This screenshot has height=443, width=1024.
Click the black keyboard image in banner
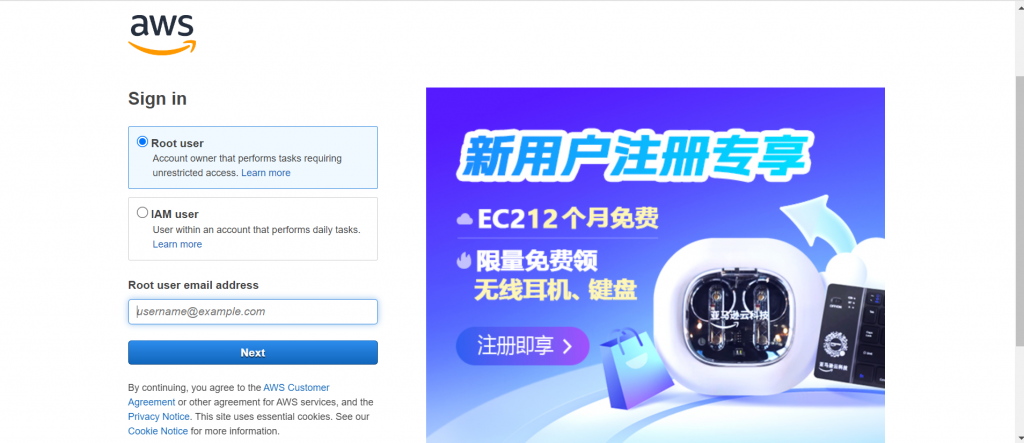point(854,335)
